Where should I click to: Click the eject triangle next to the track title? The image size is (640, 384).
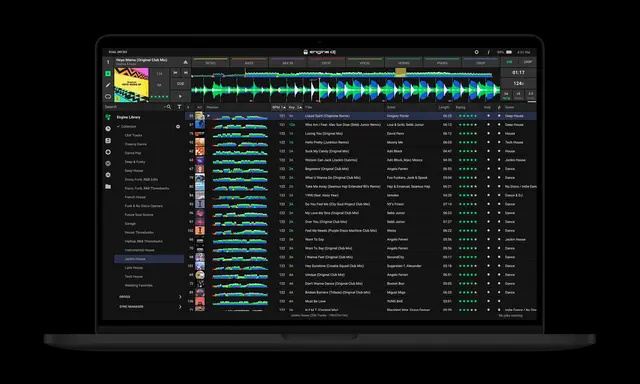tap(185, 62)
